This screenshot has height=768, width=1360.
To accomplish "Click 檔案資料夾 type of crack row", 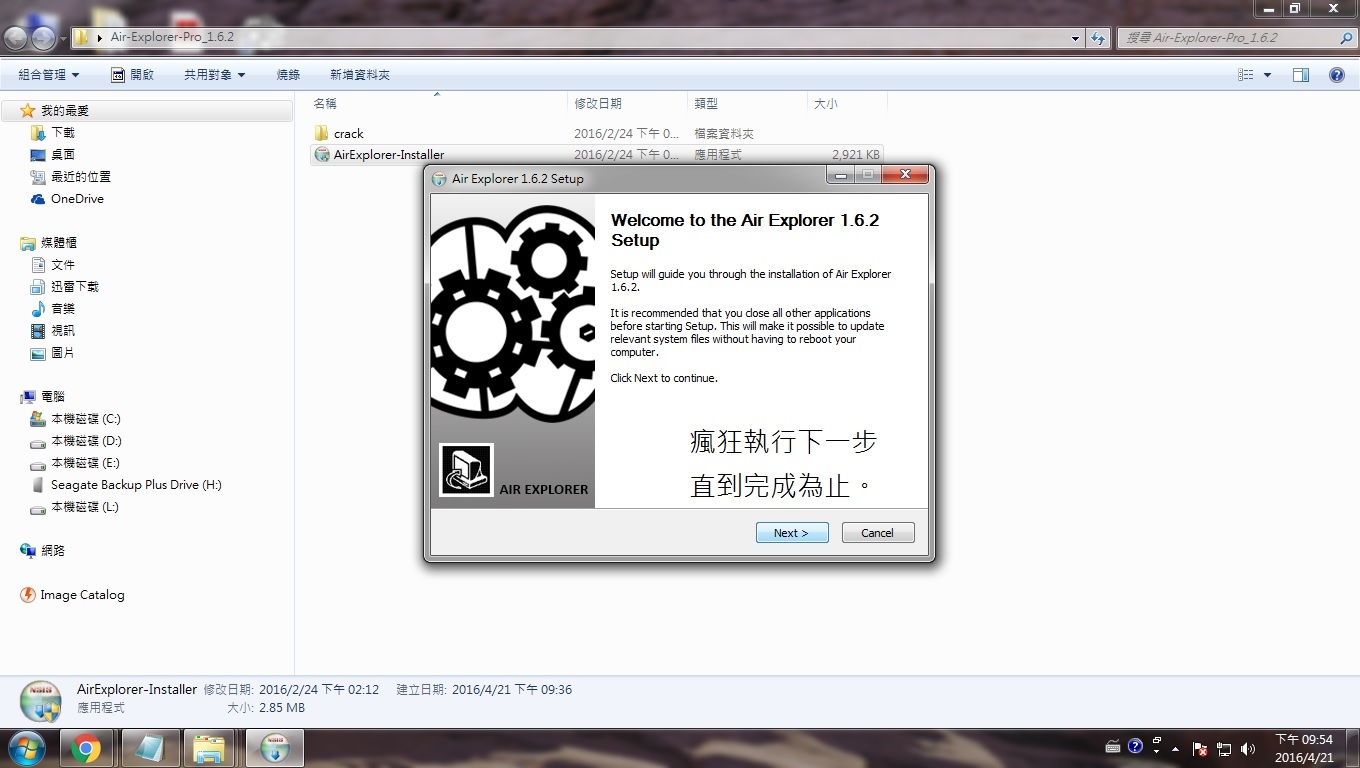I will tap(724, 133).
